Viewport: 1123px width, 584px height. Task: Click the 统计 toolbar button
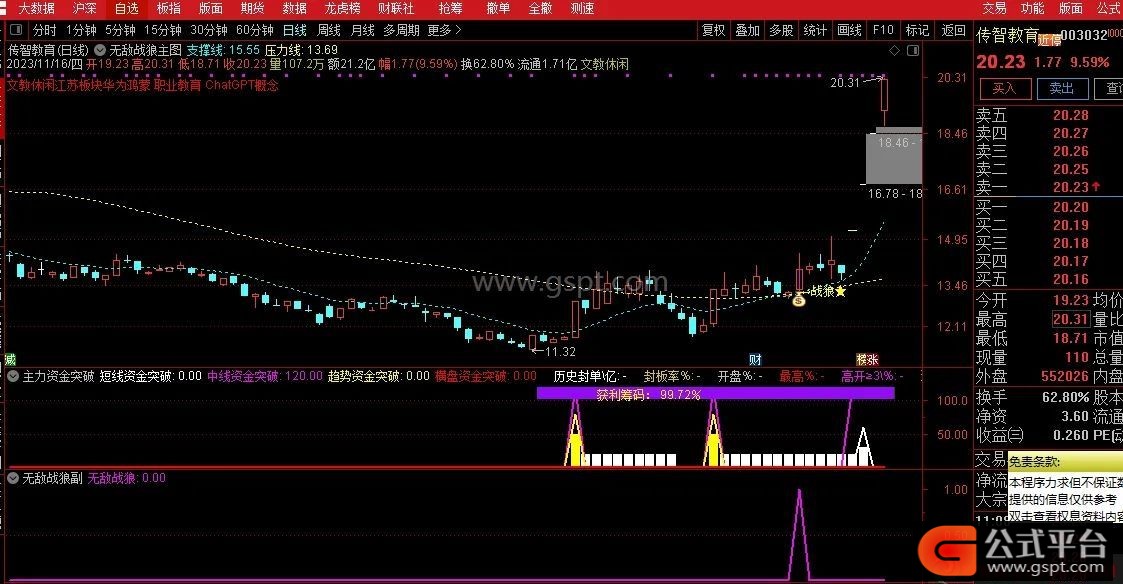pyautogui.click(x=815, y=30)
